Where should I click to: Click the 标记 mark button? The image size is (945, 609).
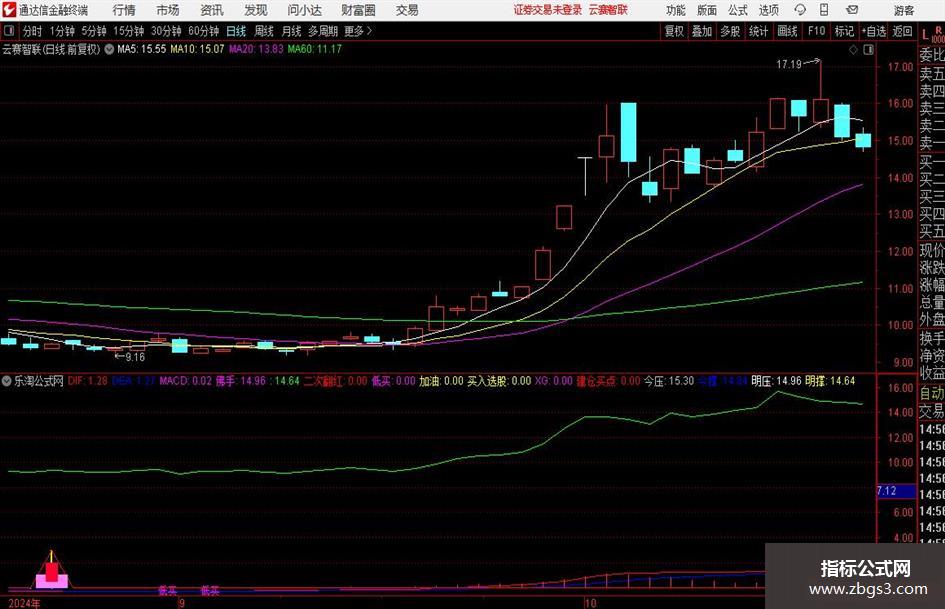(844, 31)
